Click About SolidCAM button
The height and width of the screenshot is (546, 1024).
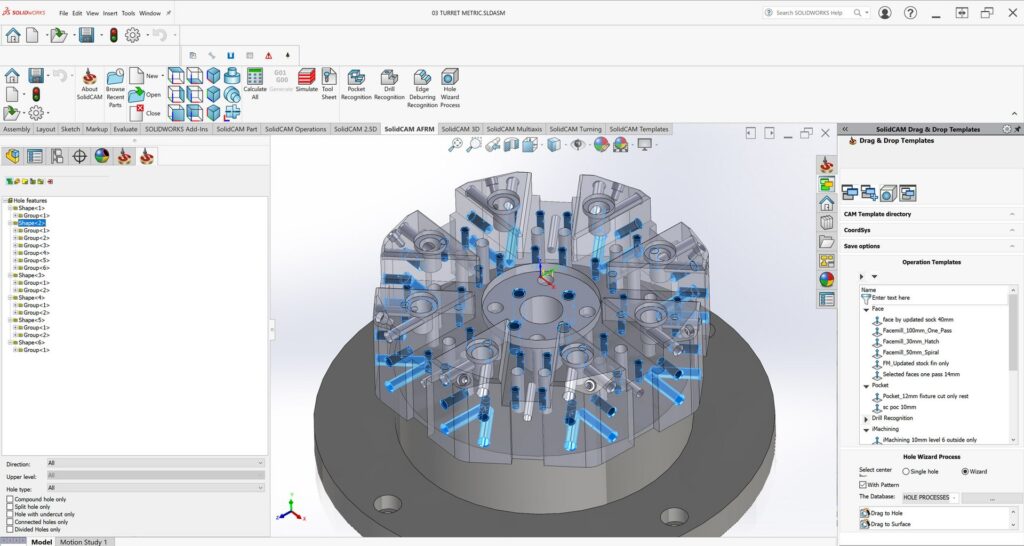pos(89,86)
